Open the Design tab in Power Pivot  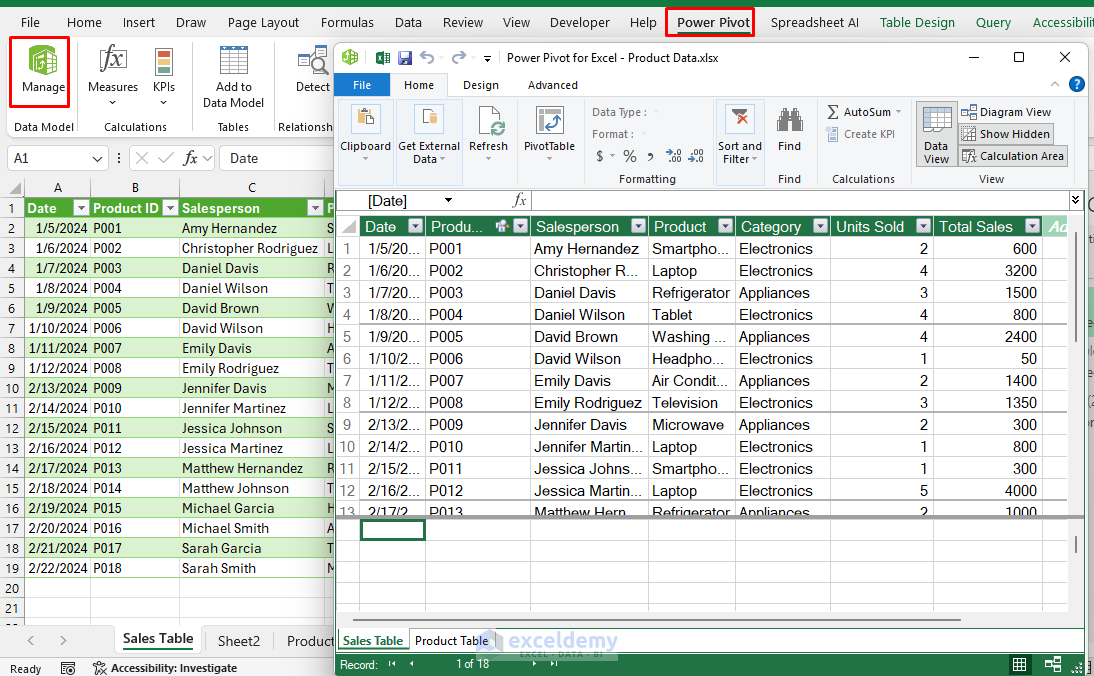tap(480, 85)
